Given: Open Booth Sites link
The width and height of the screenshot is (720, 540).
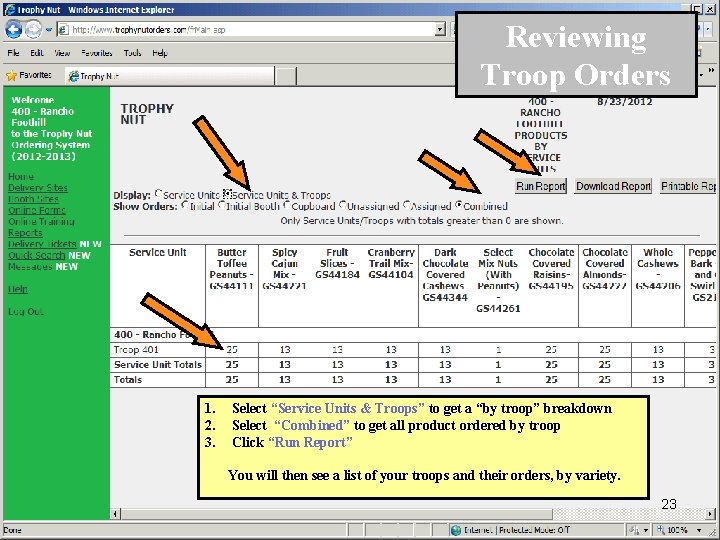Looking at the screenshot, I should point(33,199).
